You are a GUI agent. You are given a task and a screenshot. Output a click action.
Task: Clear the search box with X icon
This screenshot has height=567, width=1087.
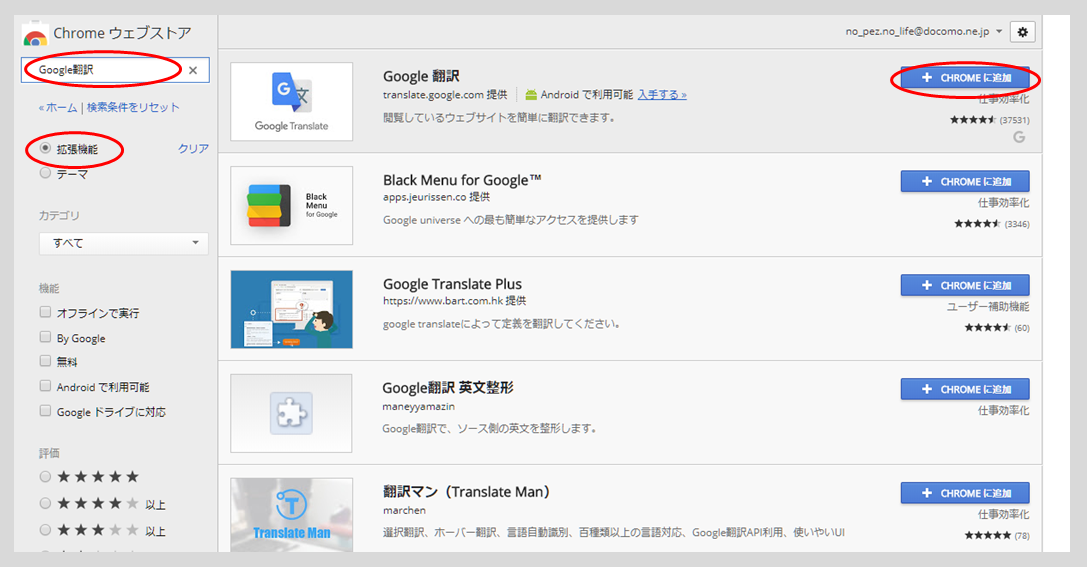click(193, 70)
